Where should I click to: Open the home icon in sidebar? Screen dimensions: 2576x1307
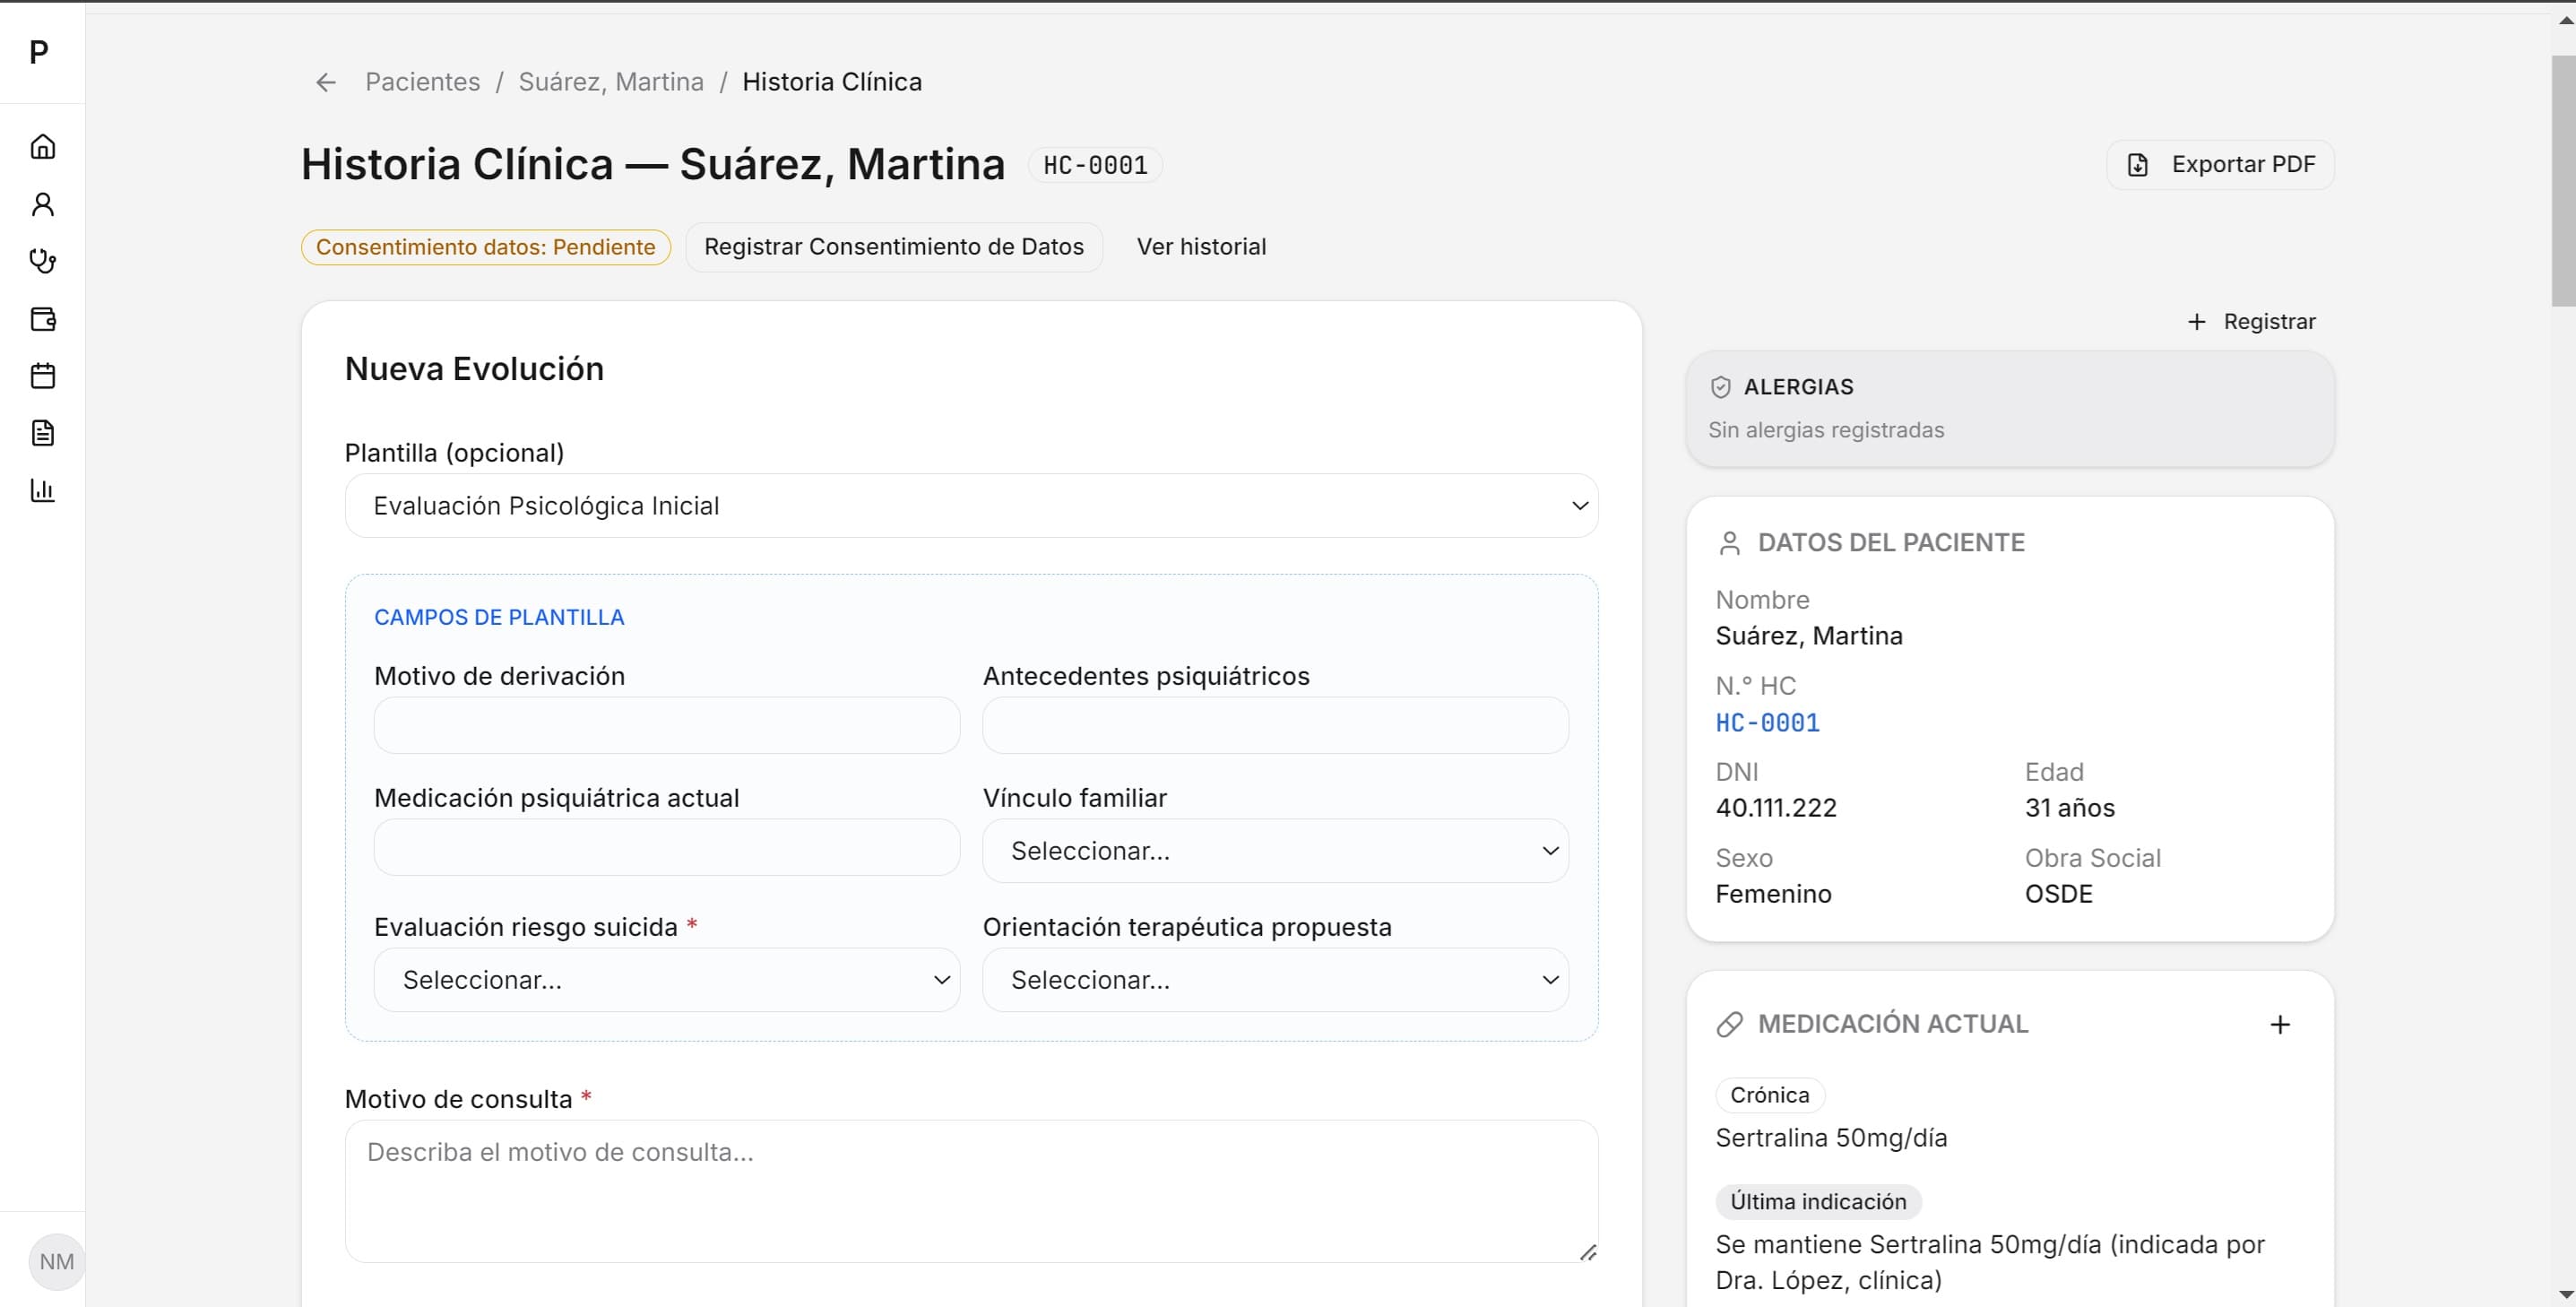(42, 147)
